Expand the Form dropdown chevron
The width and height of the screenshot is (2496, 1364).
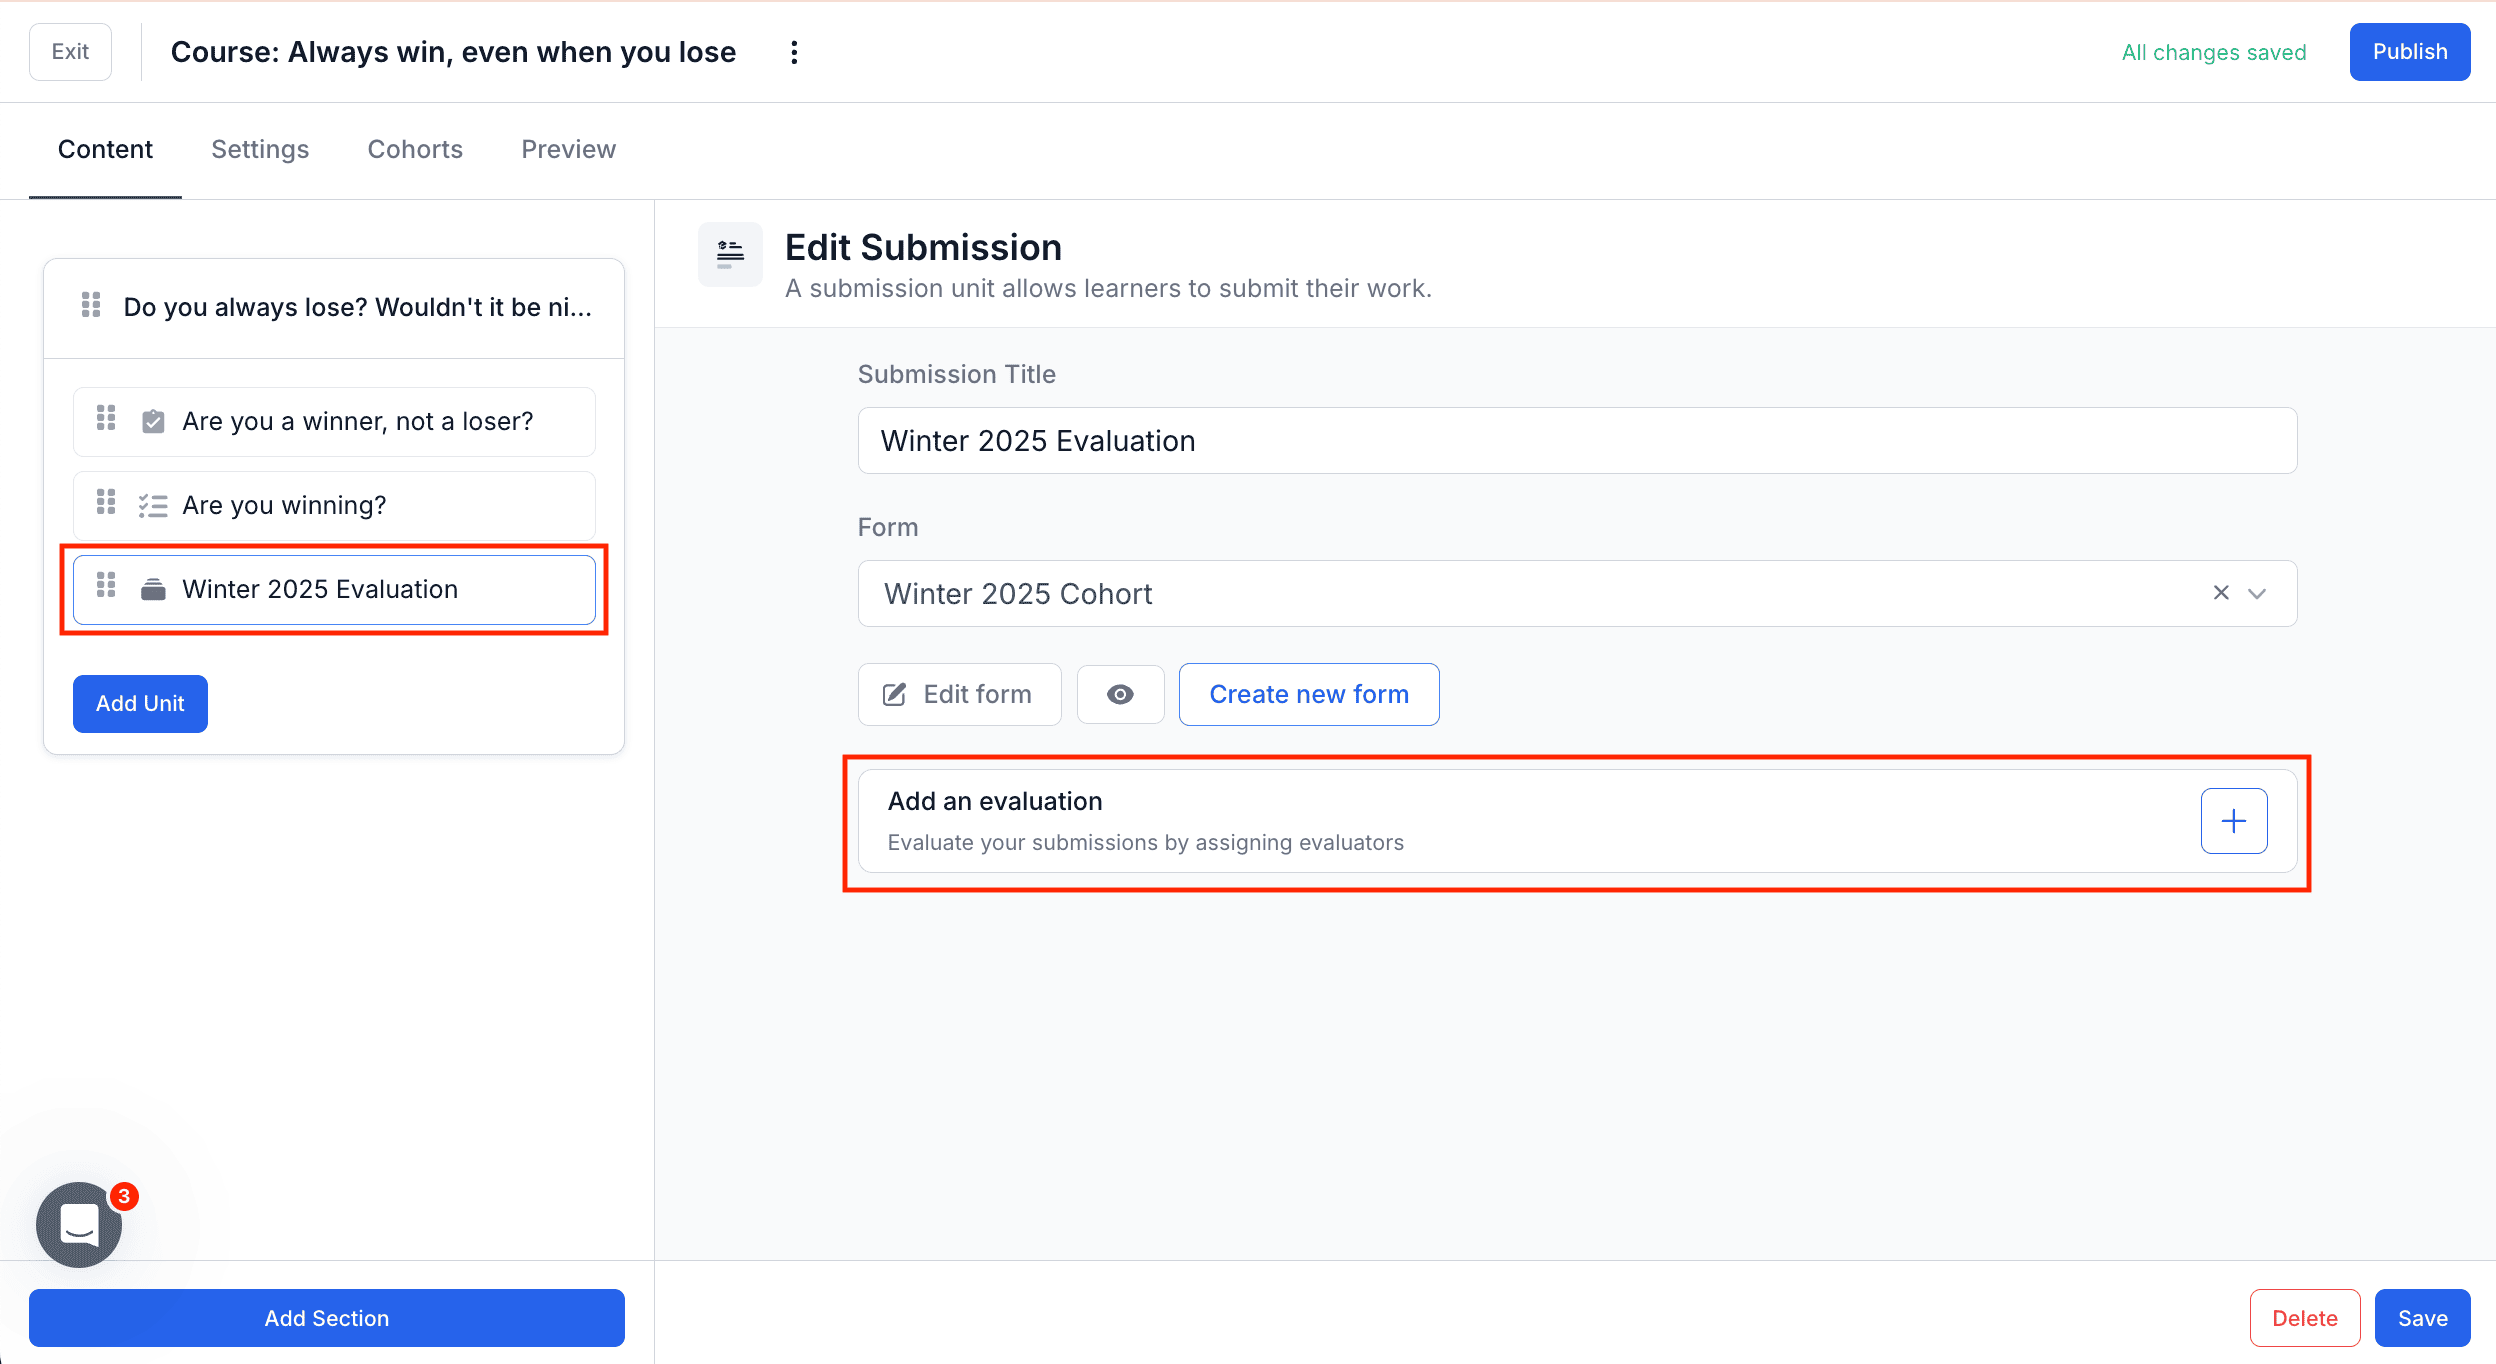[2258, 593]
